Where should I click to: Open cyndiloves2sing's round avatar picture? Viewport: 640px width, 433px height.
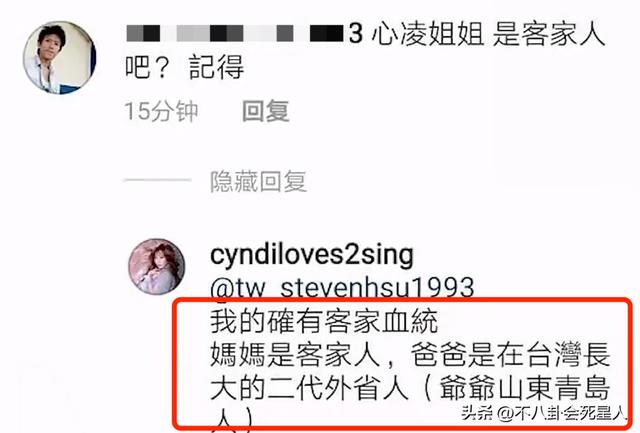pyautogui.click(x=157, y=267)
